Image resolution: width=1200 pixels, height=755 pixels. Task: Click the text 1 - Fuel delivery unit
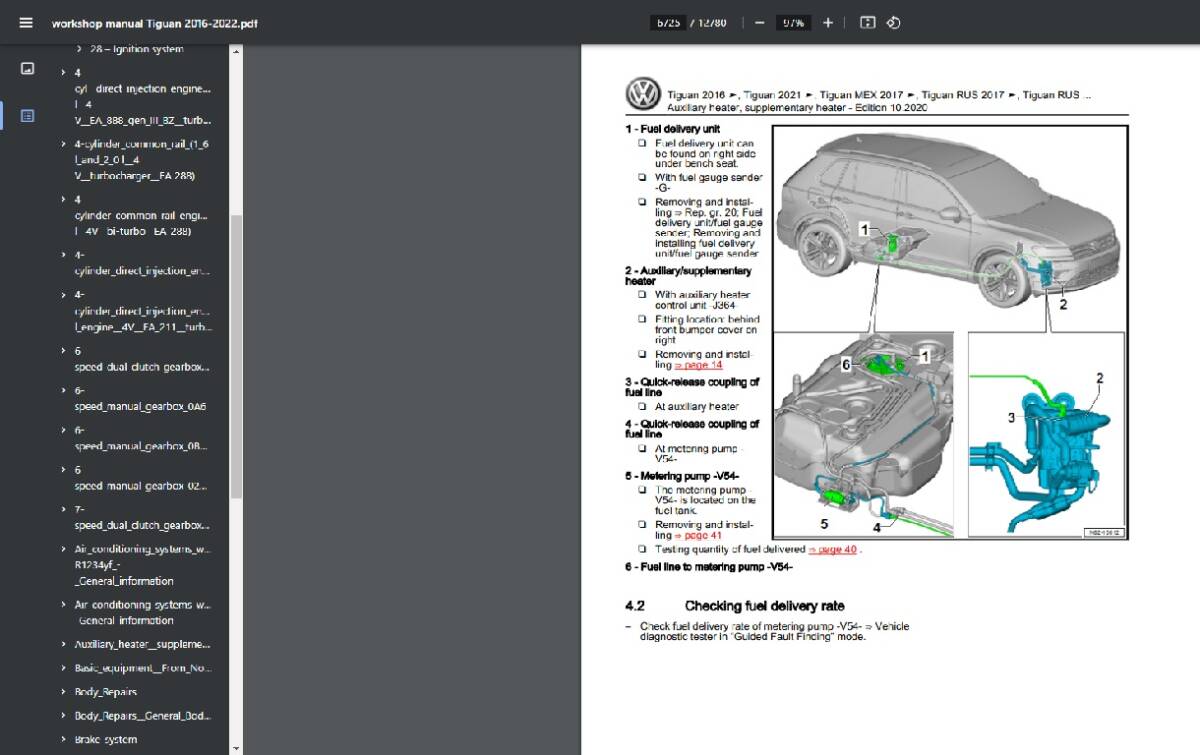[672, 130]
